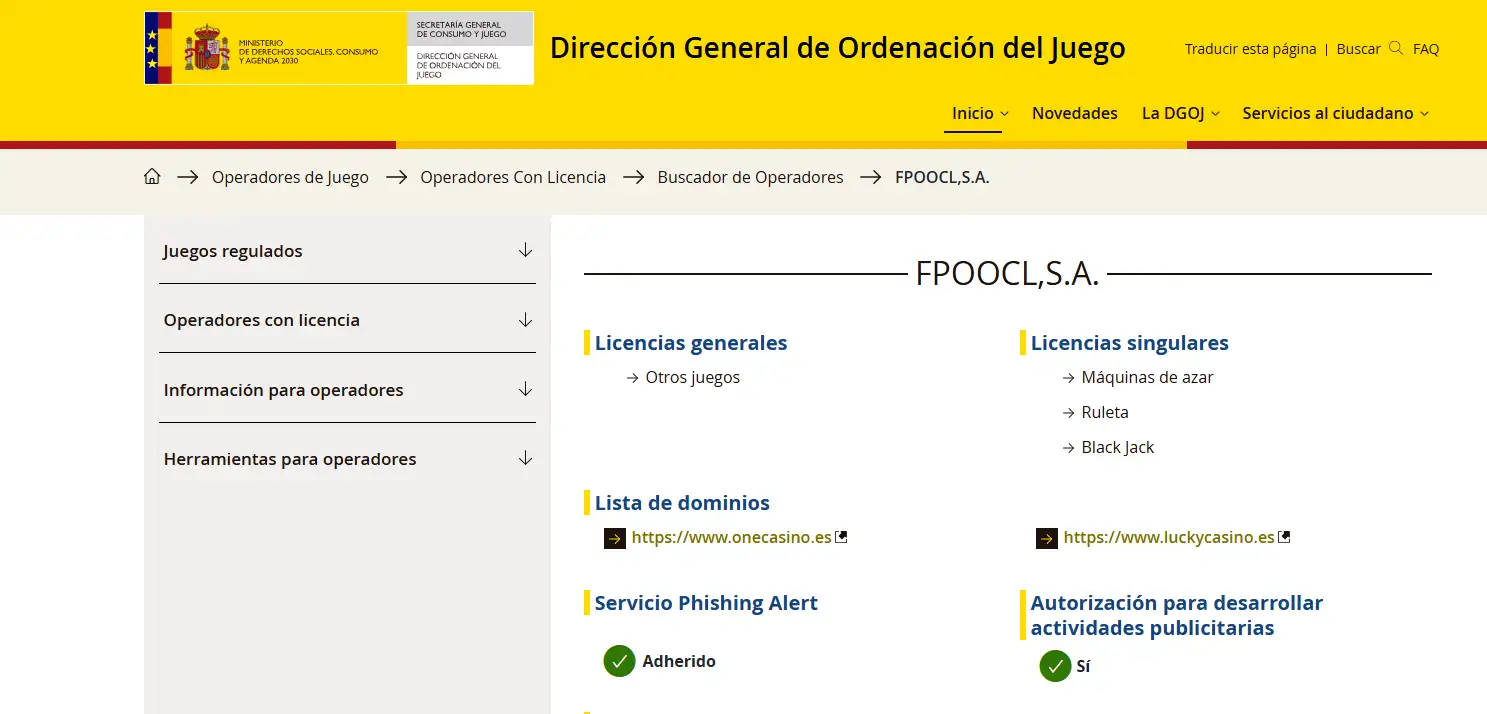Click green check icon next to Adherido
The height and width of the screenshot is (714, 1487).
pos(620,661)
